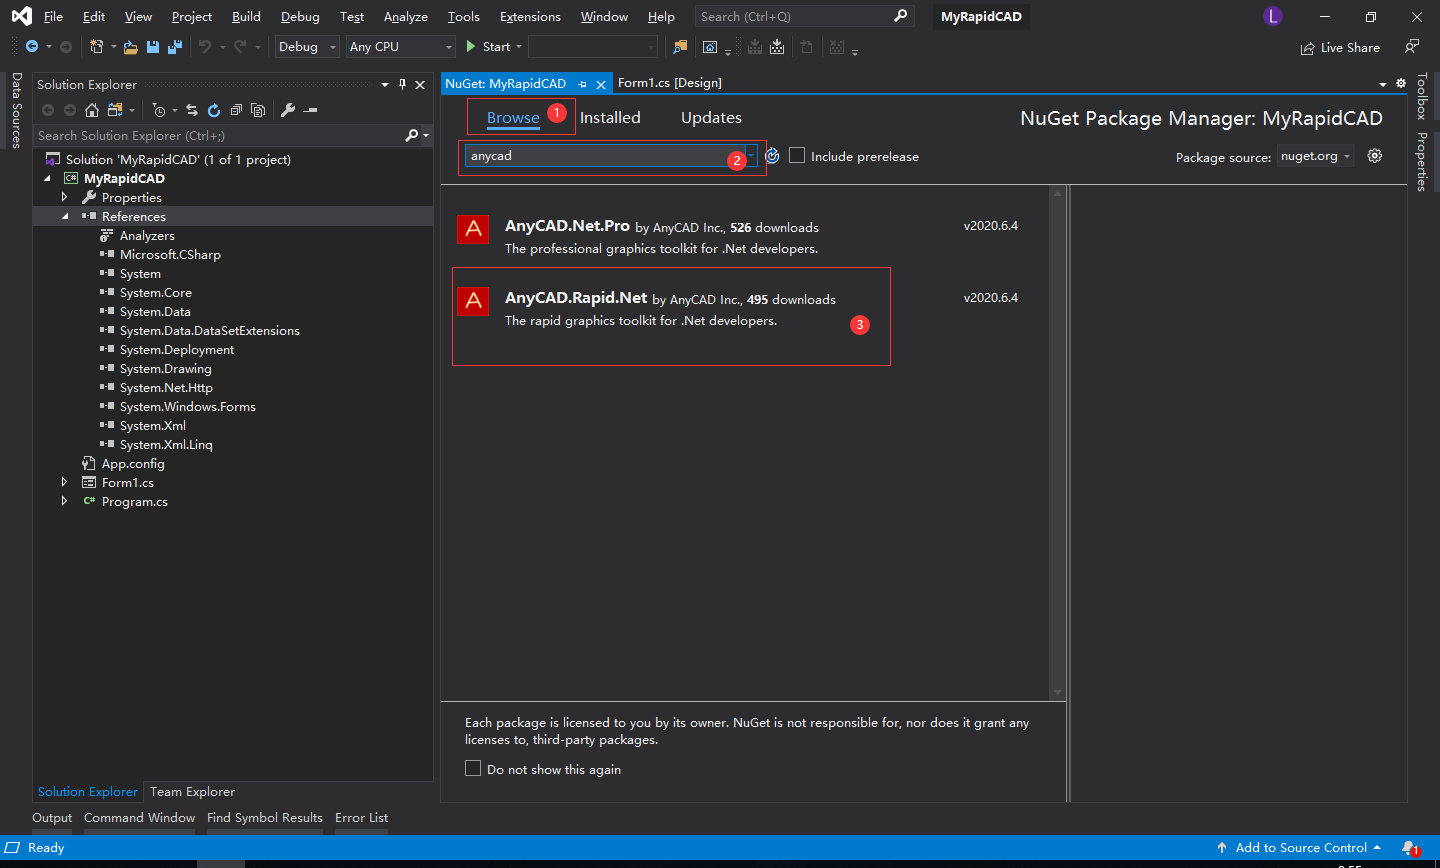Image resolution: width=1440 pixels, height=868 pixels.
Task: Click the Home icon in Solution Explorer
Action: [x=91, y=110]
